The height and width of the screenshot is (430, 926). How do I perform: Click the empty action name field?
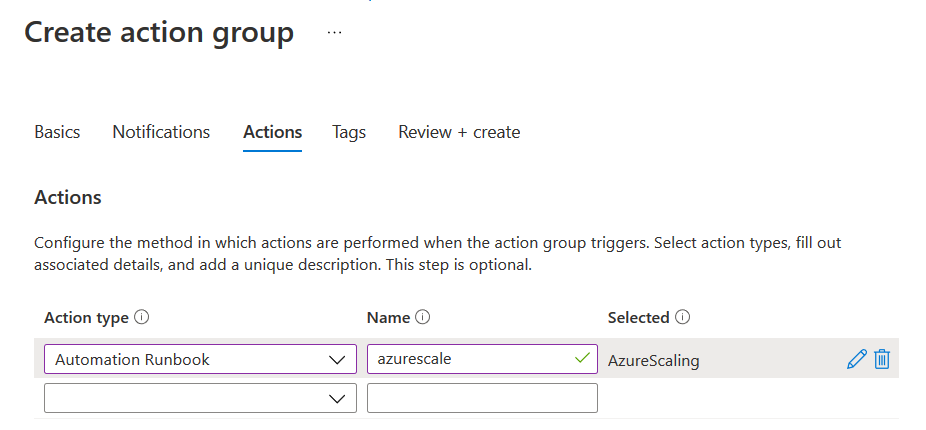(x=482, y=398)
